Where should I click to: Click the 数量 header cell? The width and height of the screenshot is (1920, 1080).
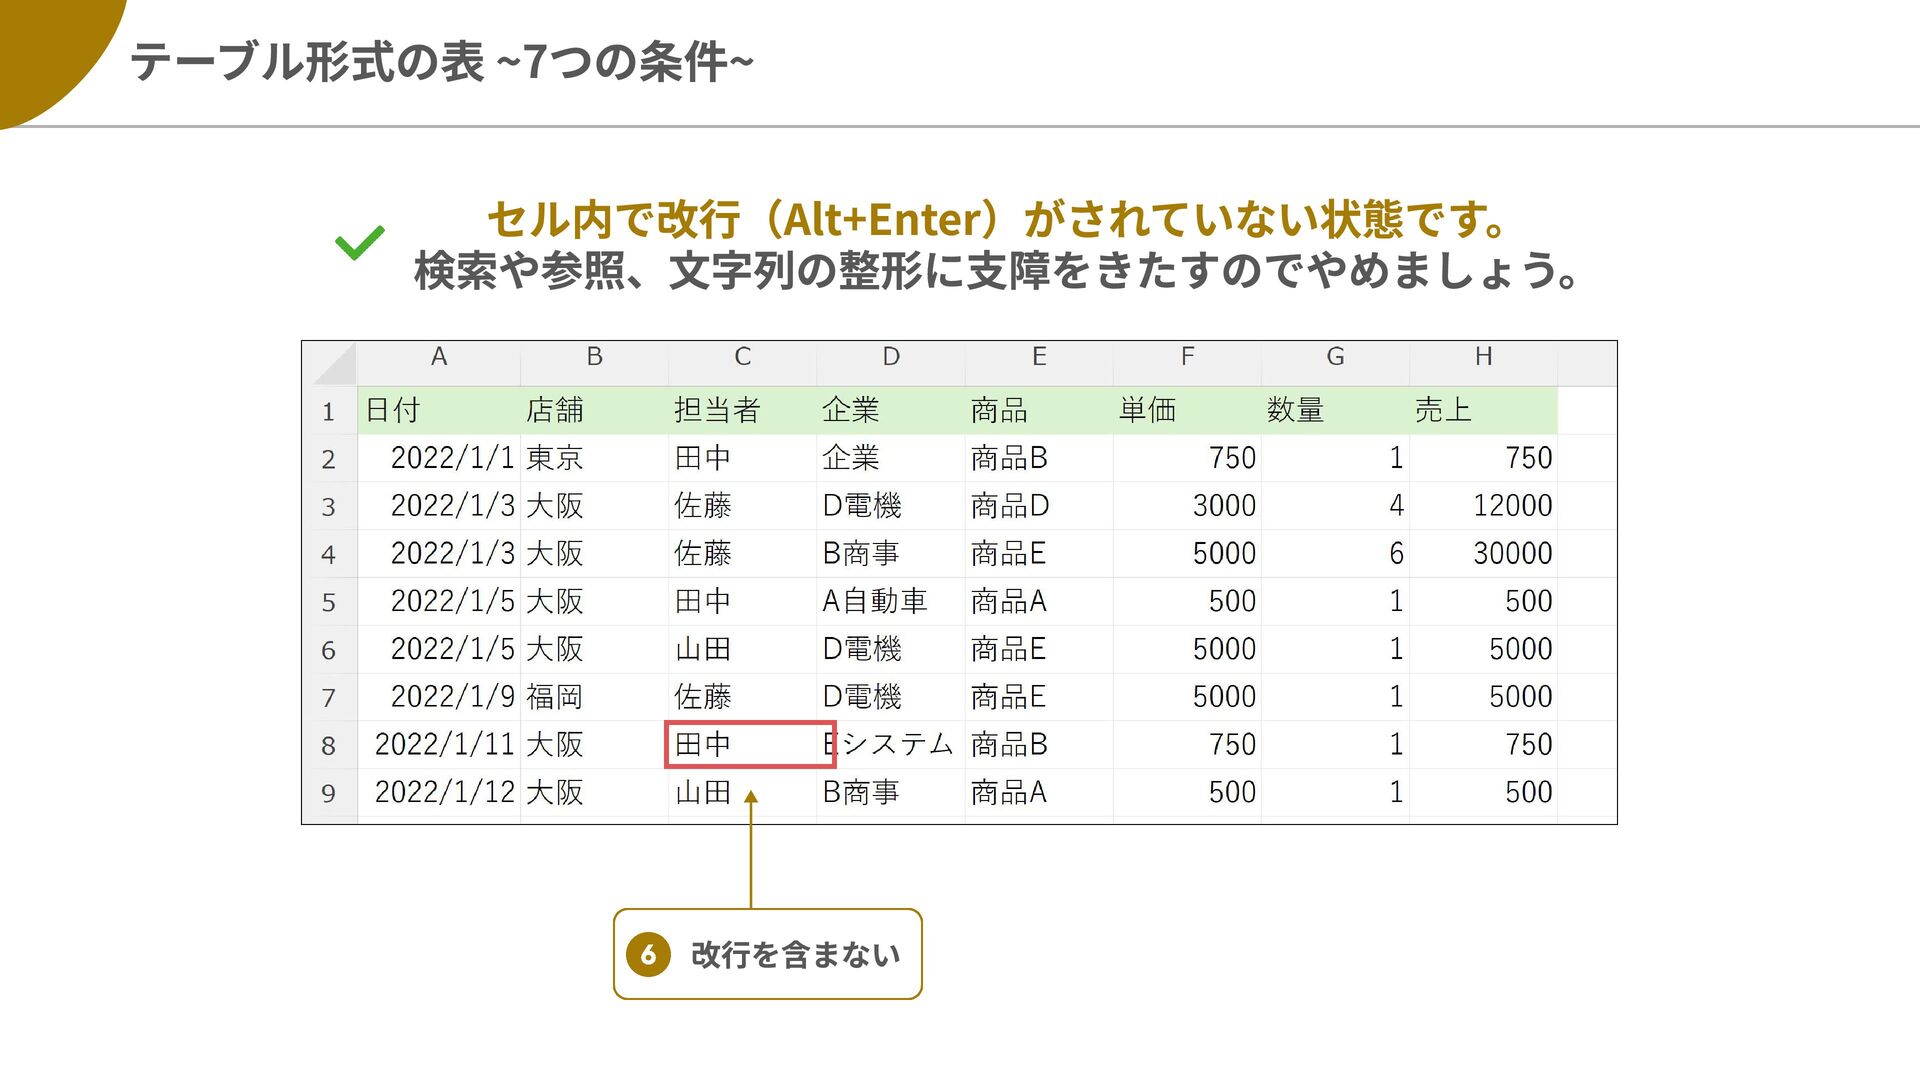(1335, 410)
